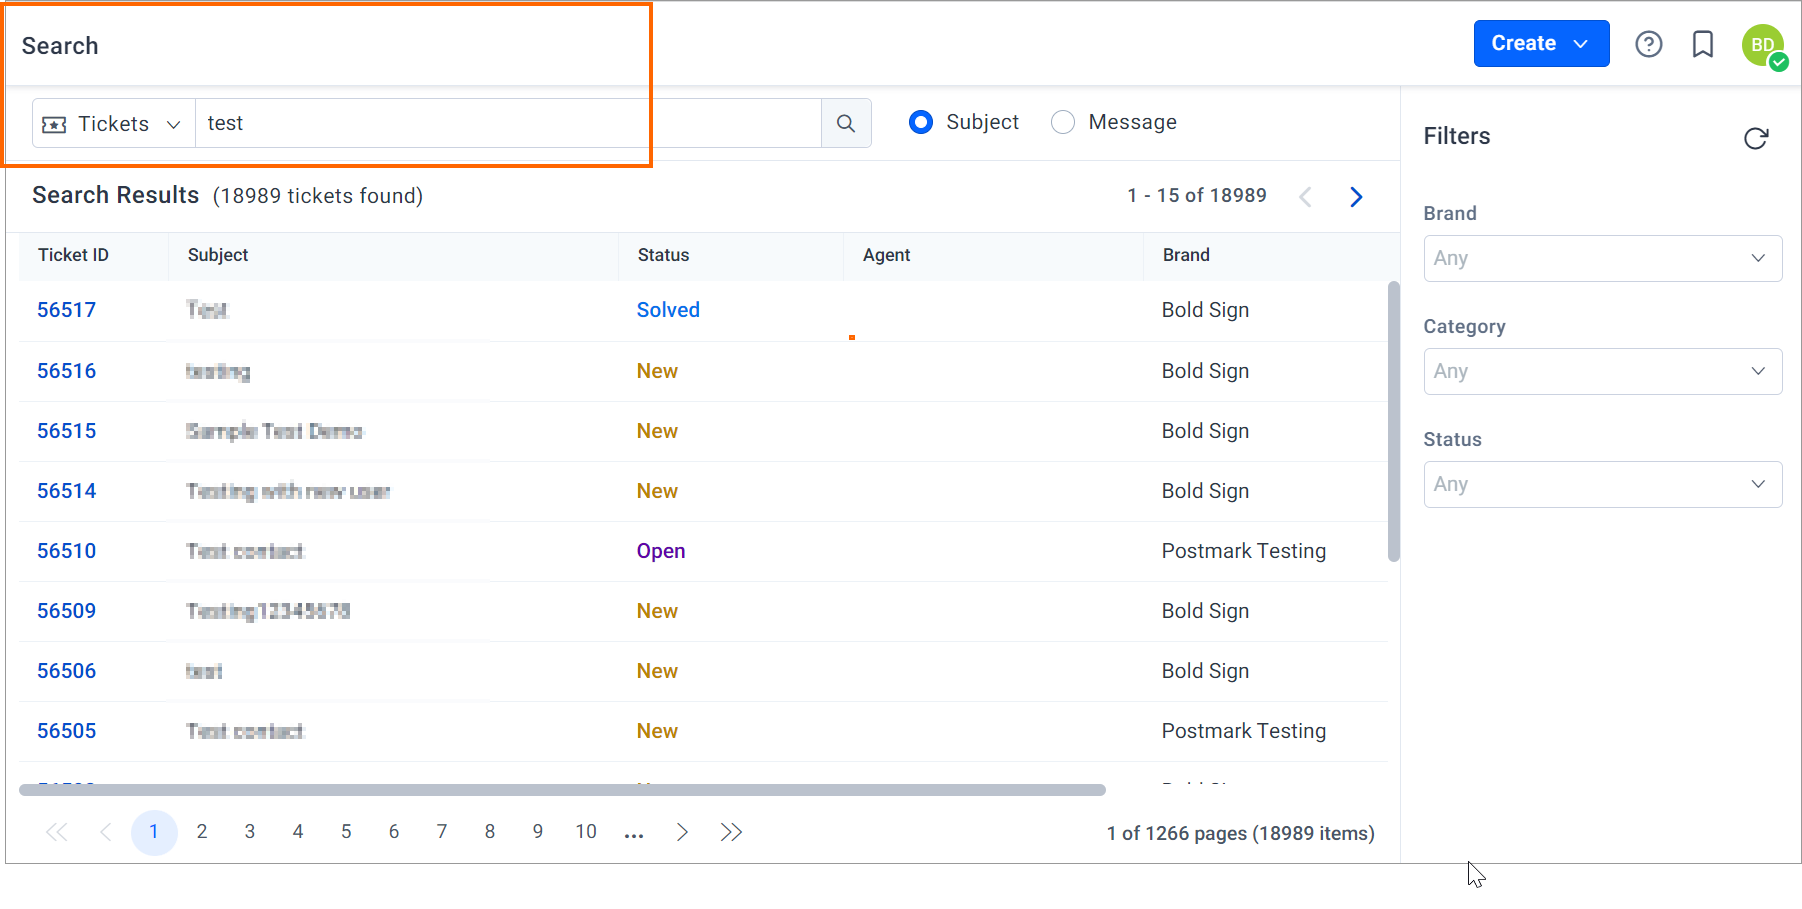Image resolution: width=1802 pixels, height=909 pixels.
Task: Open the Category filter dropdown
Action: click(1602, 371)
